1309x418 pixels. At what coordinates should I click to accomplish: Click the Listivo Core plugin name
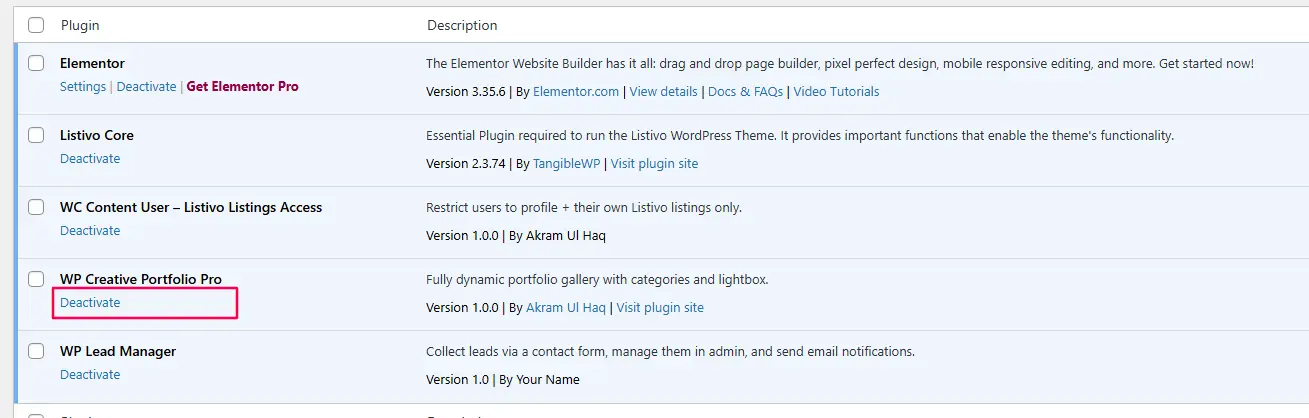[97, 135]
